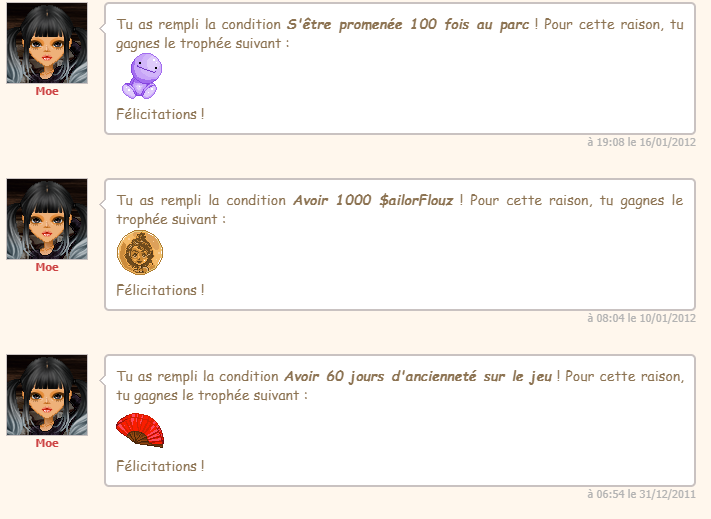Screen dimensions: 711x519
Task: Open Moe's avatar in the 60 jours message
Action: (47, 395)
